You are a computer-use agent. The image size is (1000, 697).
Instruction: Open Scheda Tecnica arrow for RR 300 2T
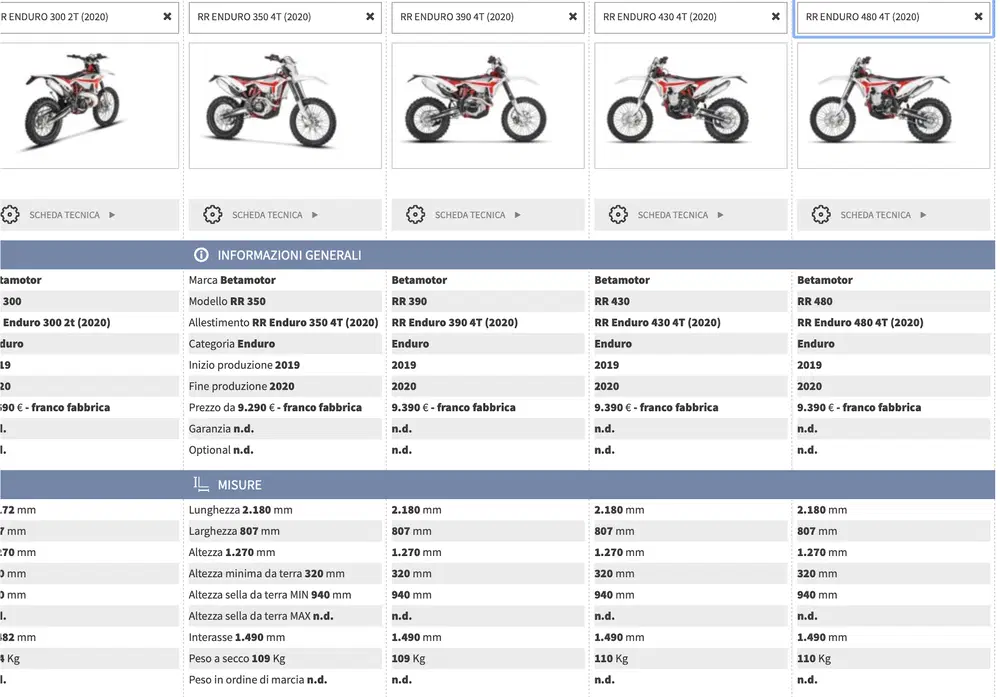[112, 215]
